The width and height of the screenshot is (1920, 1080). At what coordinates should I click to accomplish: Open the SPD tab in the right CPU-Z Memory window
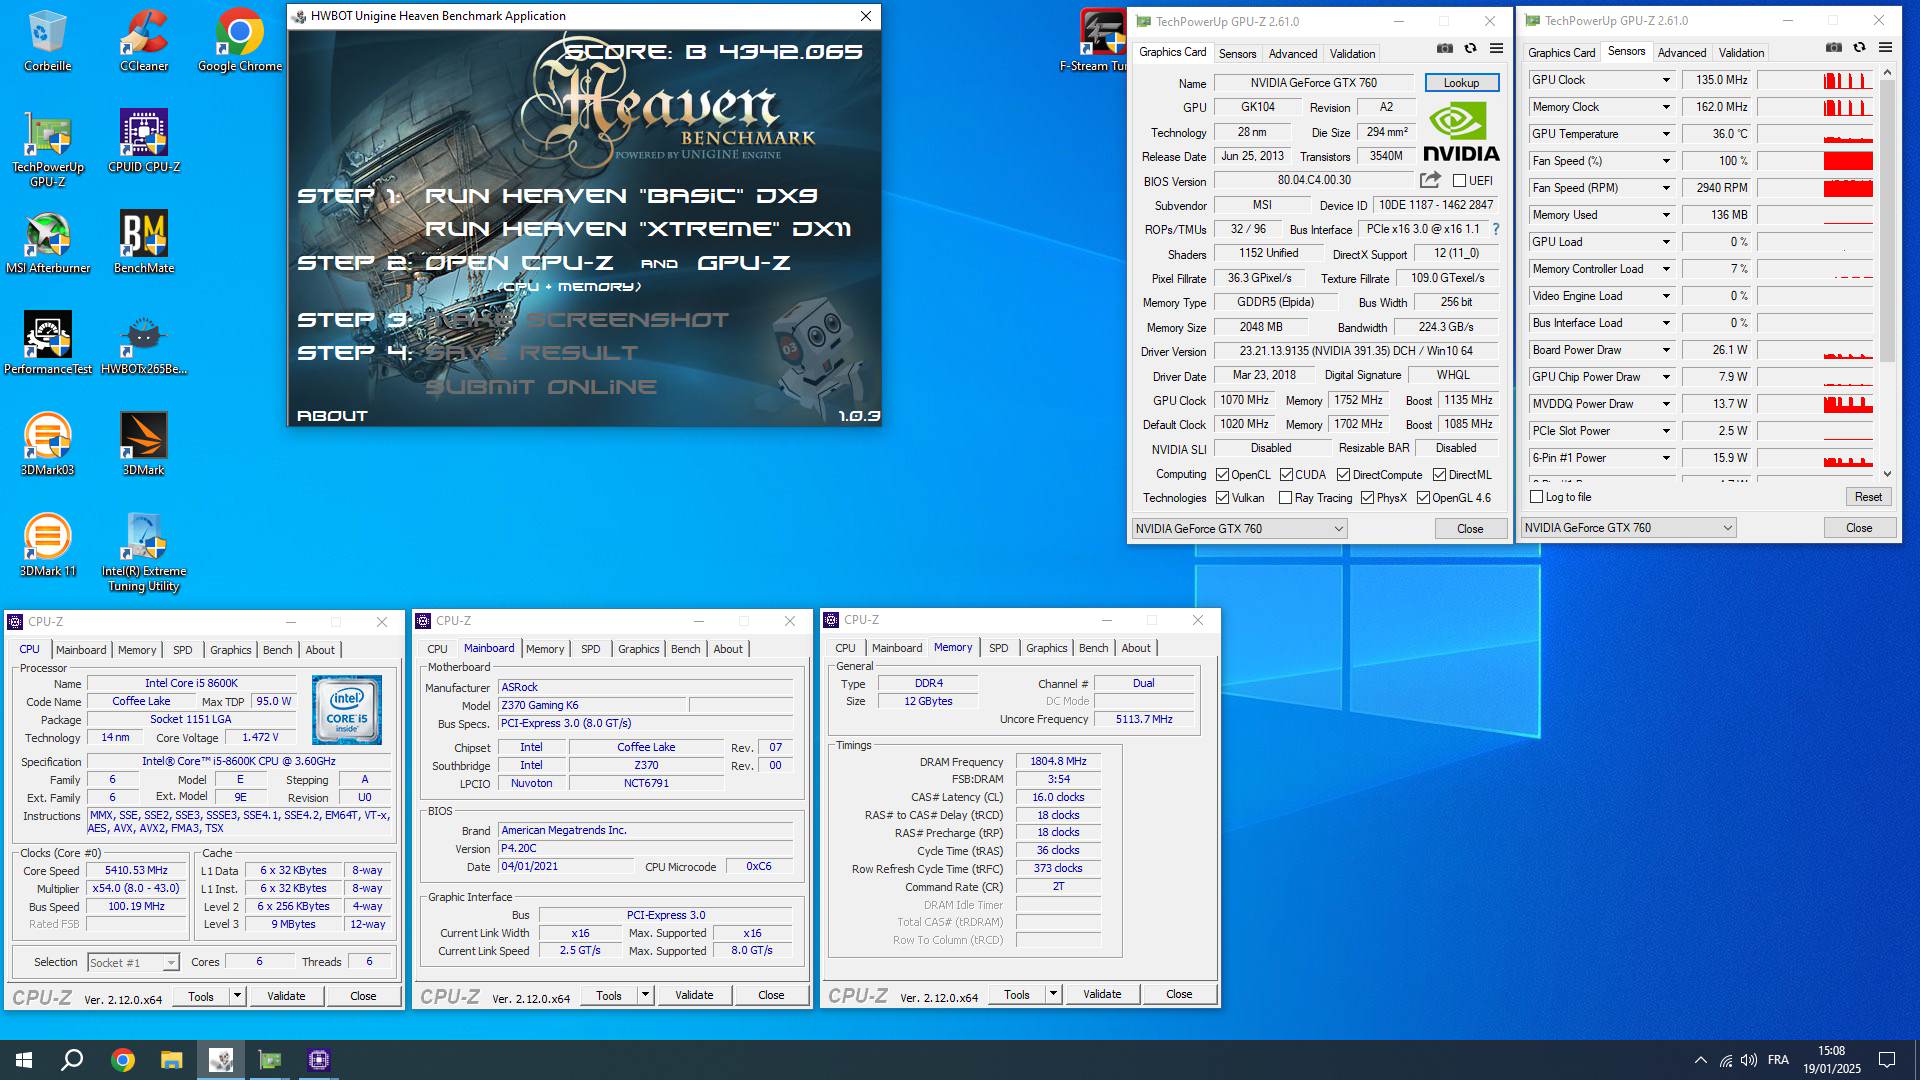click(998, 648)
